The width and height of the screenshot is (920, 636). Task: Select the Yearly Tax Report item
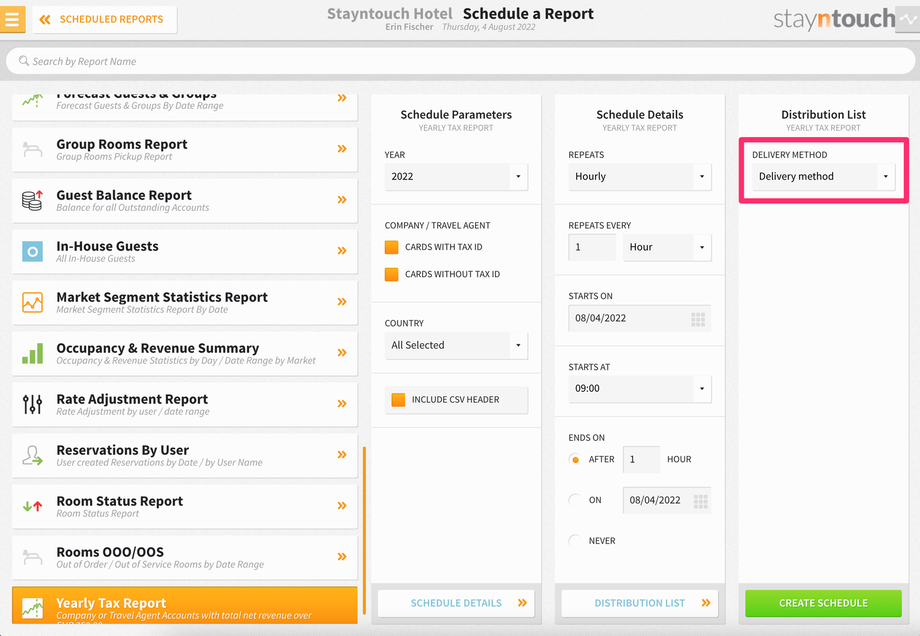click(185, 605)
